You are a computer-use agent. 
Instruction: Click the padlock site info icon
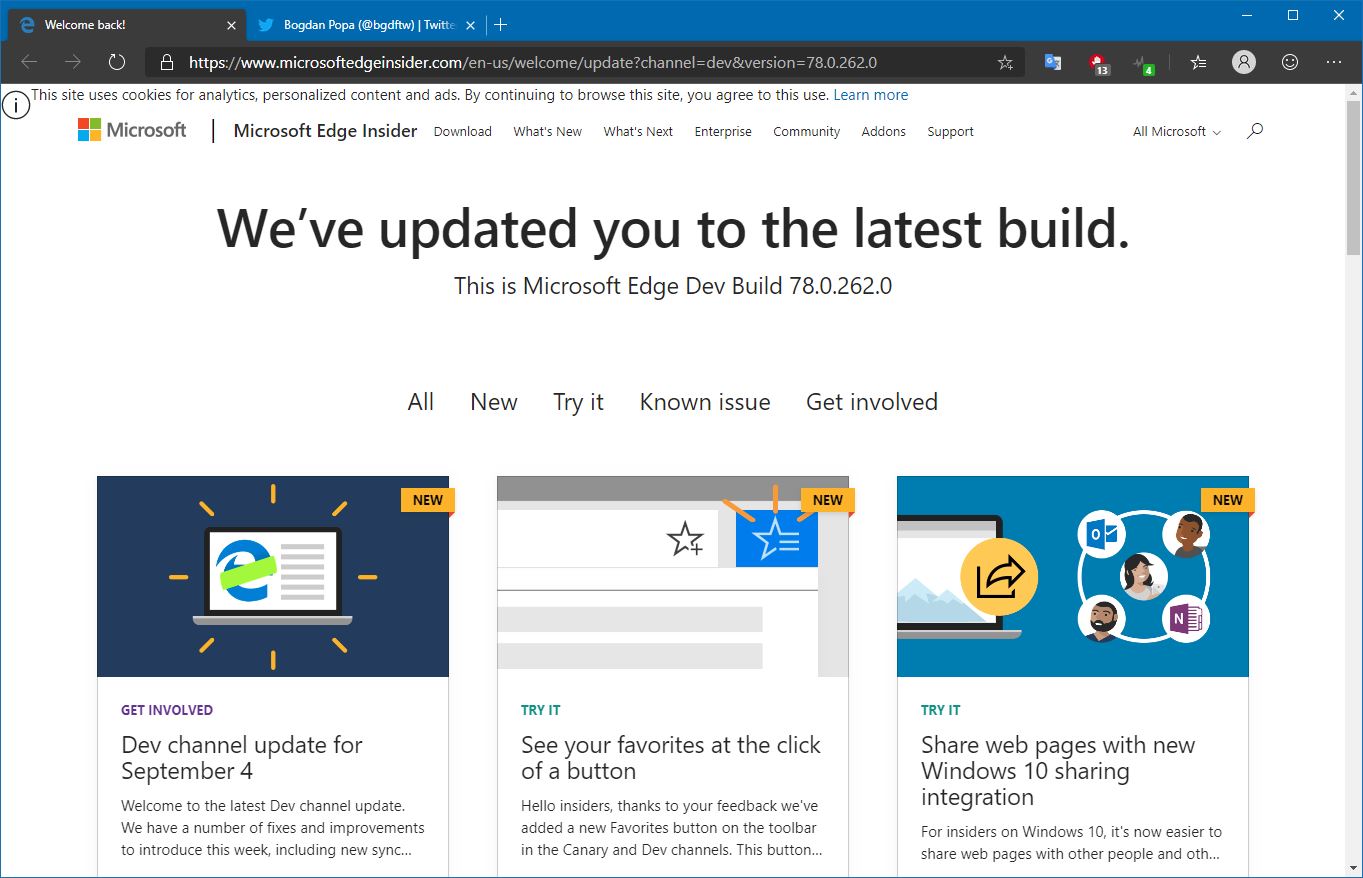pos(167,62)
